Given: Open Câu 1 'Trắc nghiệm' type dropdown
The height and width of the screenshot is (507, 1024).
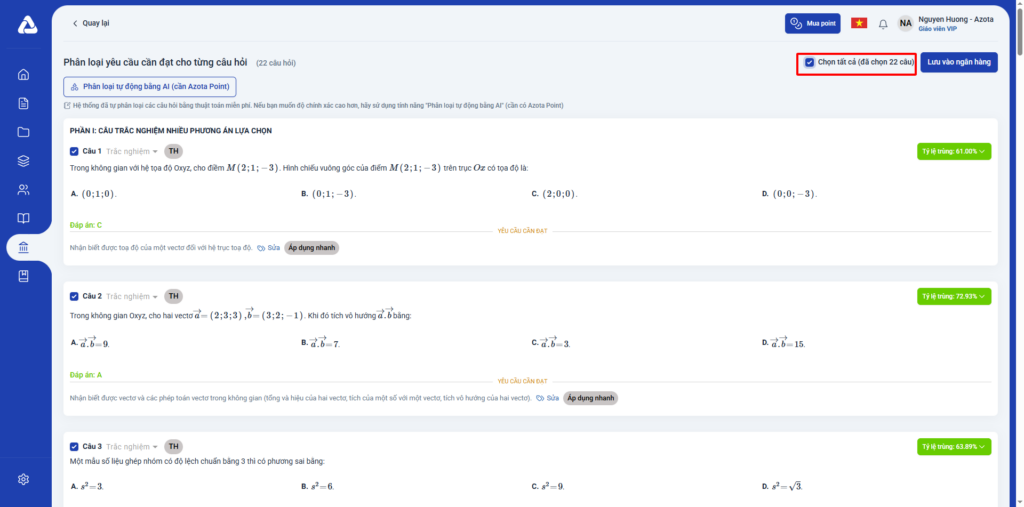Looking at the screenshot, I should 132,151.
